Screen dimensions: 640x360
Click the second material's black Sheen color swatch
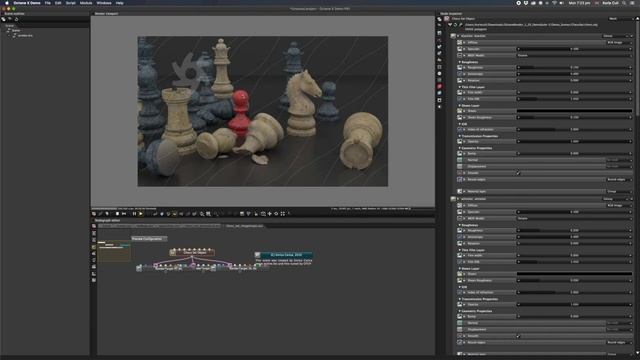coord(574,274)
